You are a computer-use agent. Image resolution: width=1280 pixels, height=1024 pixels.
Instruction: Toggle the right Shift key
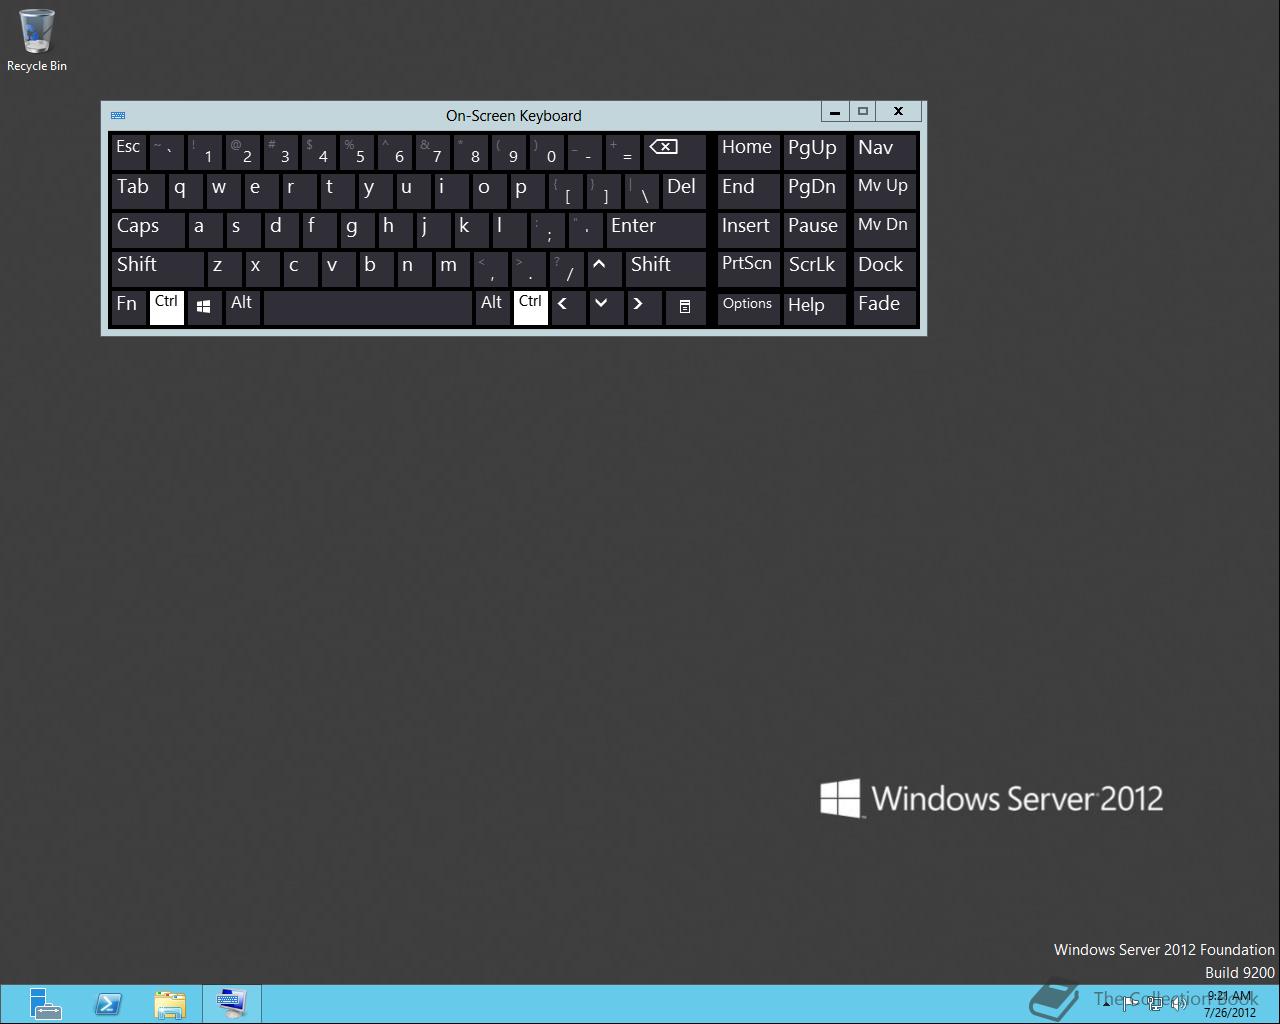coord(666,269)
